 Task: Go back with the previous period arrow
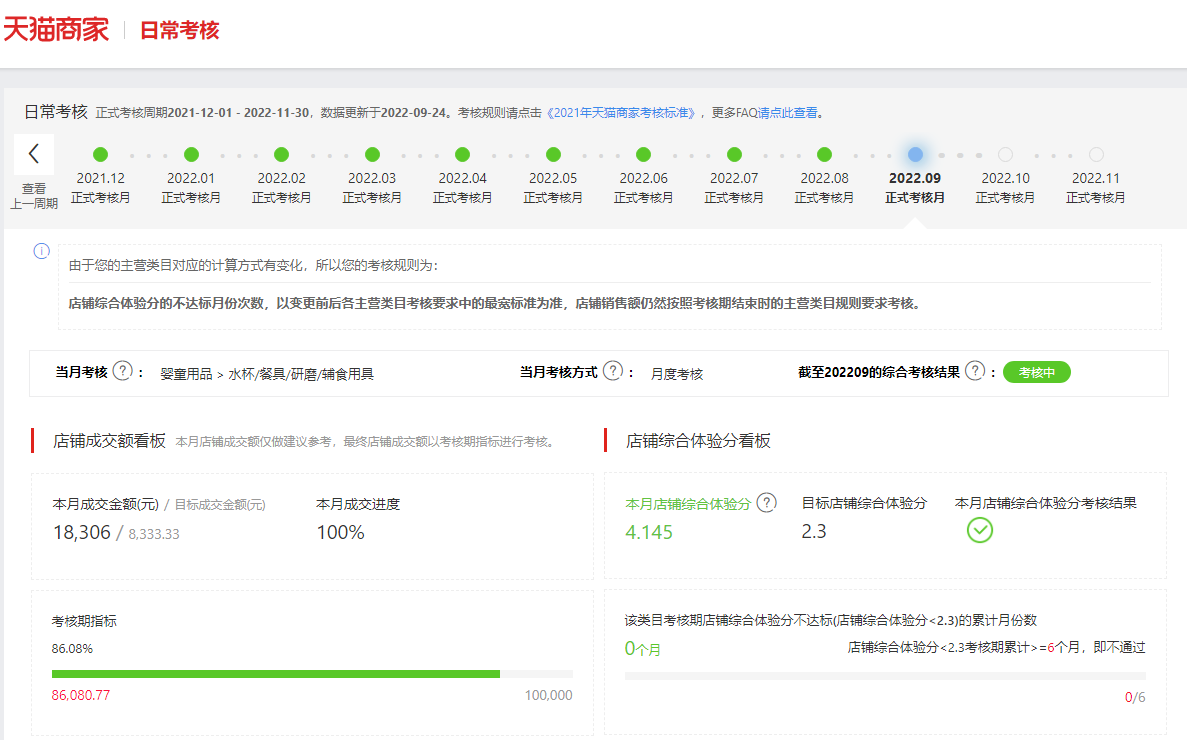(34, 154)
